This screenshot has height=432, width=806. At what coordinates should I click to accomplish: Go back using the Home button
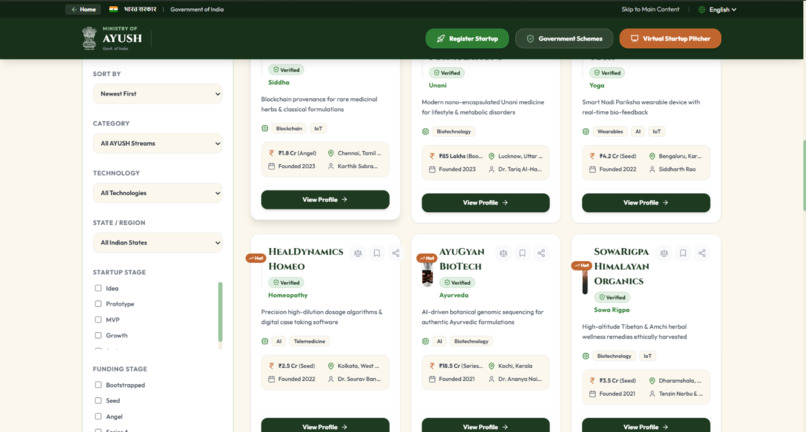pyautogui.click(x=83, y=9)
